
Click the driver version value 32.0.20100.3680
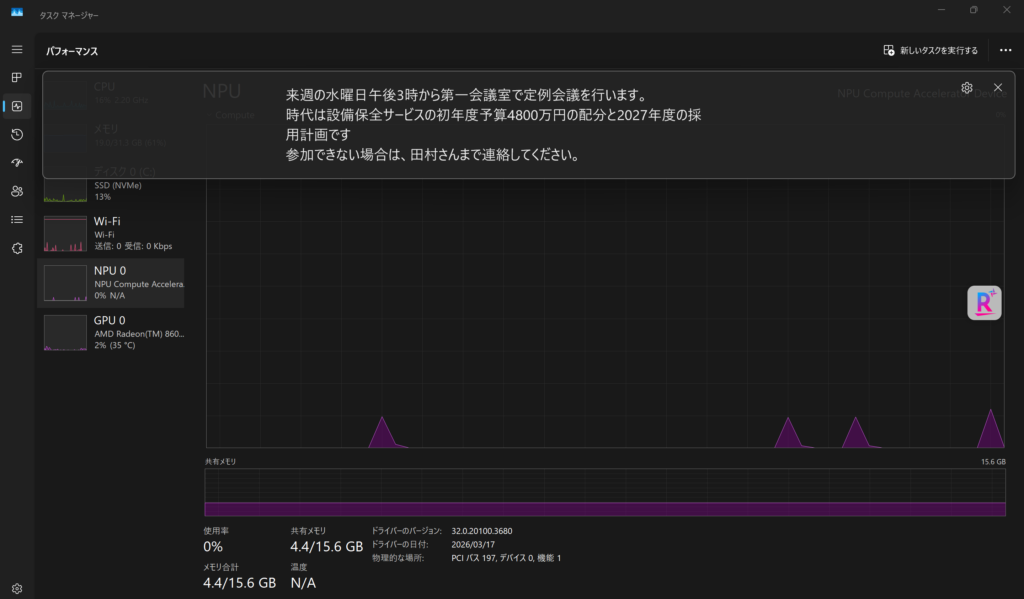481,531
